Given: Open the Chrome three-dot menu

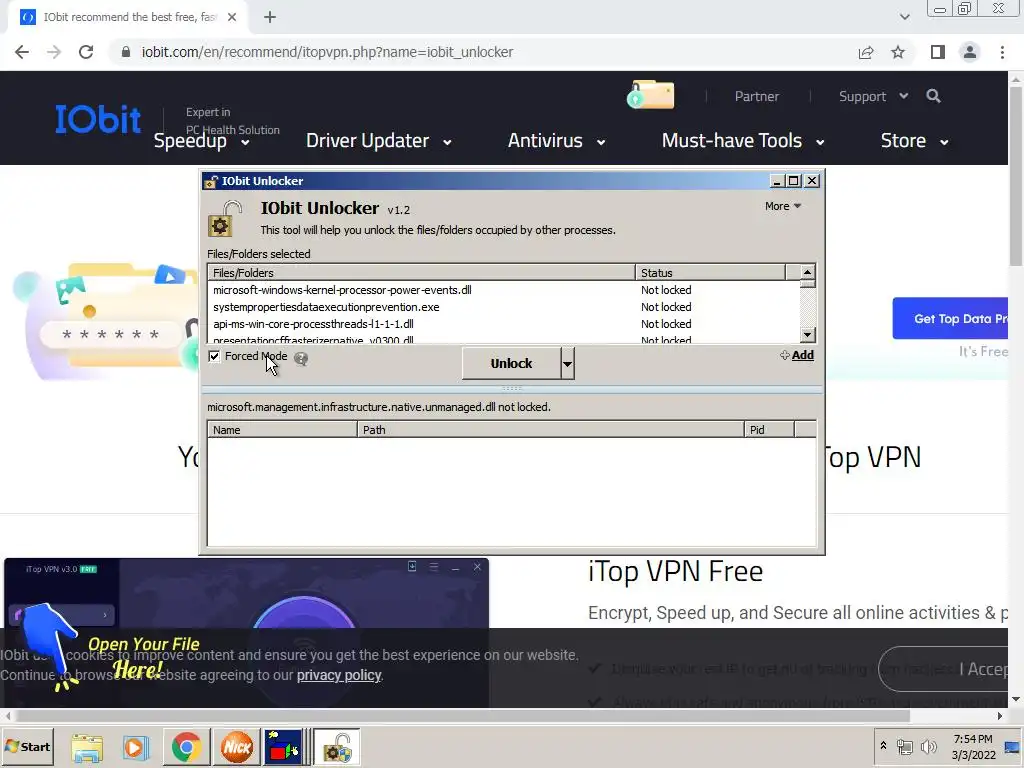Looking at the screenshot, I should (1002, 52).
